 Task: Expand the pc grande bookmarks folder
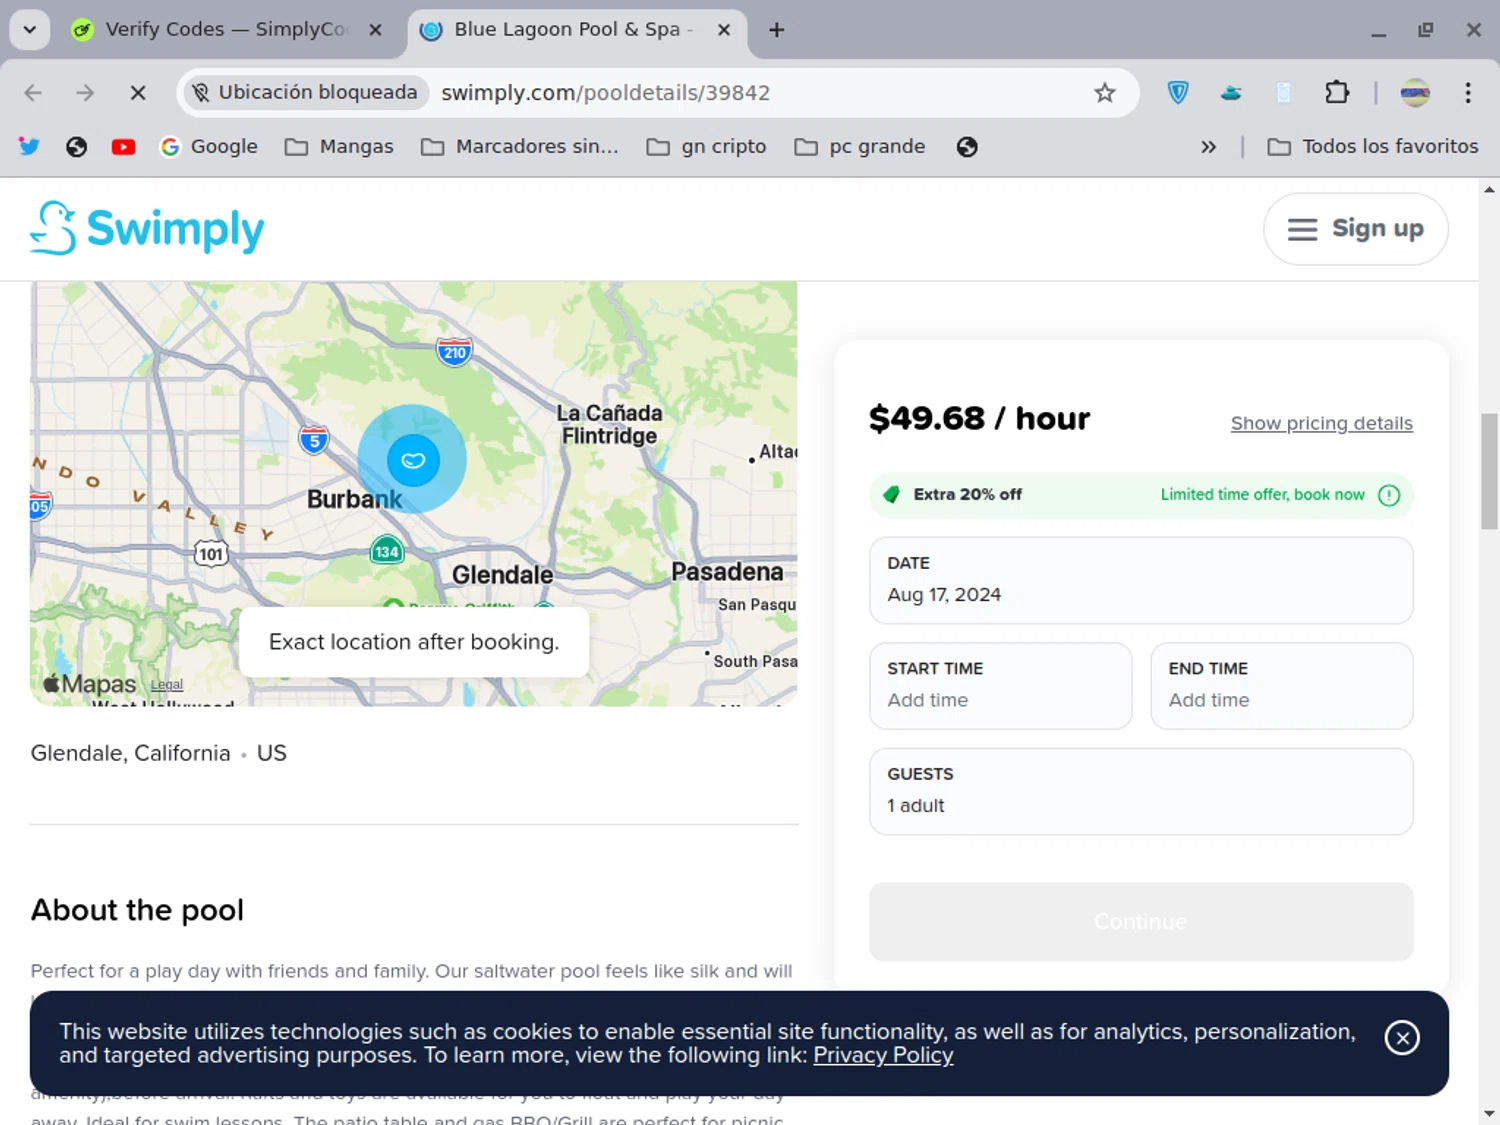860,147
